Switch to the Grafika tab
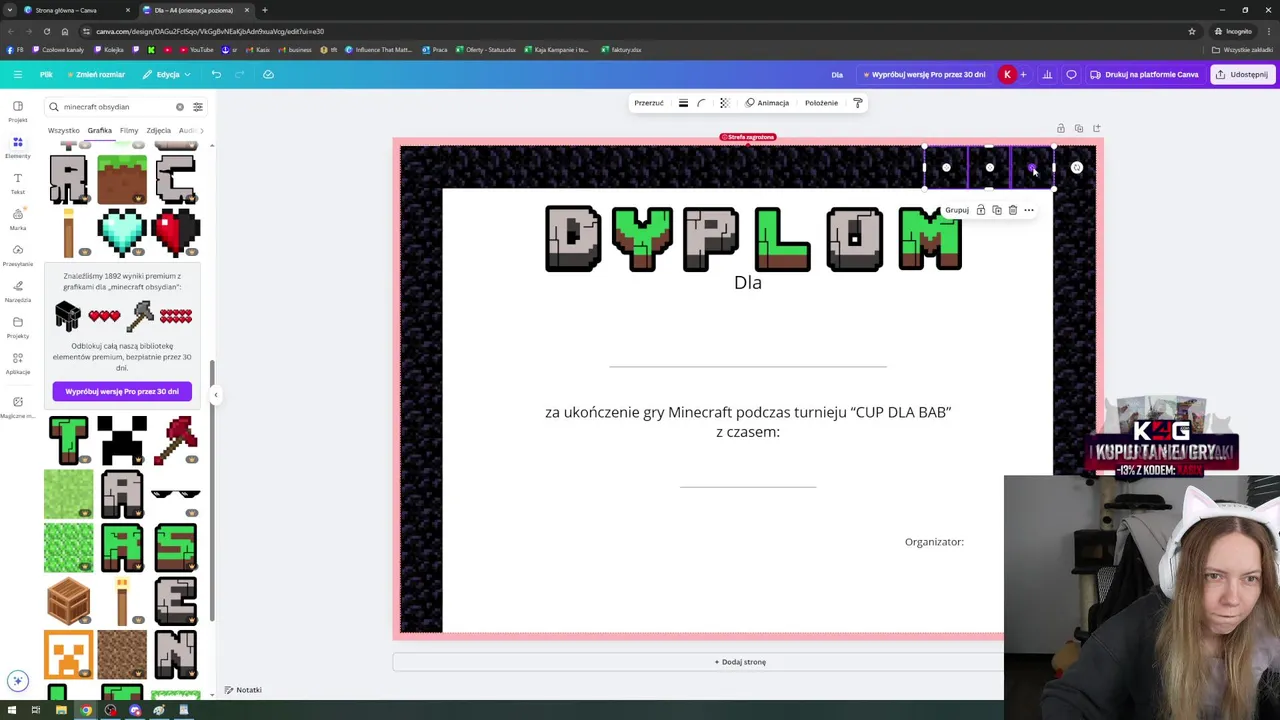The image size is (1280, 720). coord(99,130)
